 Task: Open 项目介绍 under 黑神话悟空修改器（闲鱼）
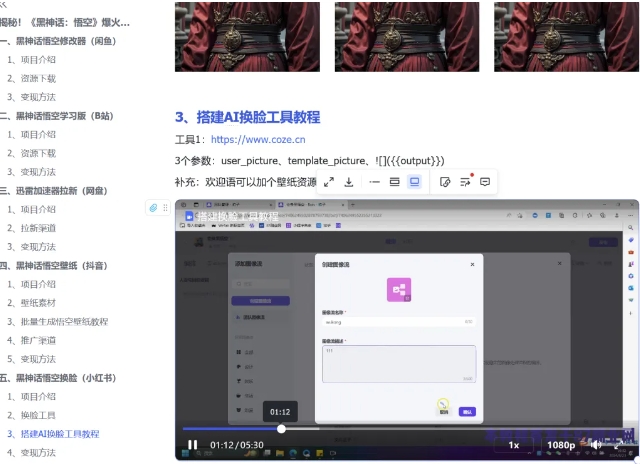31,60
